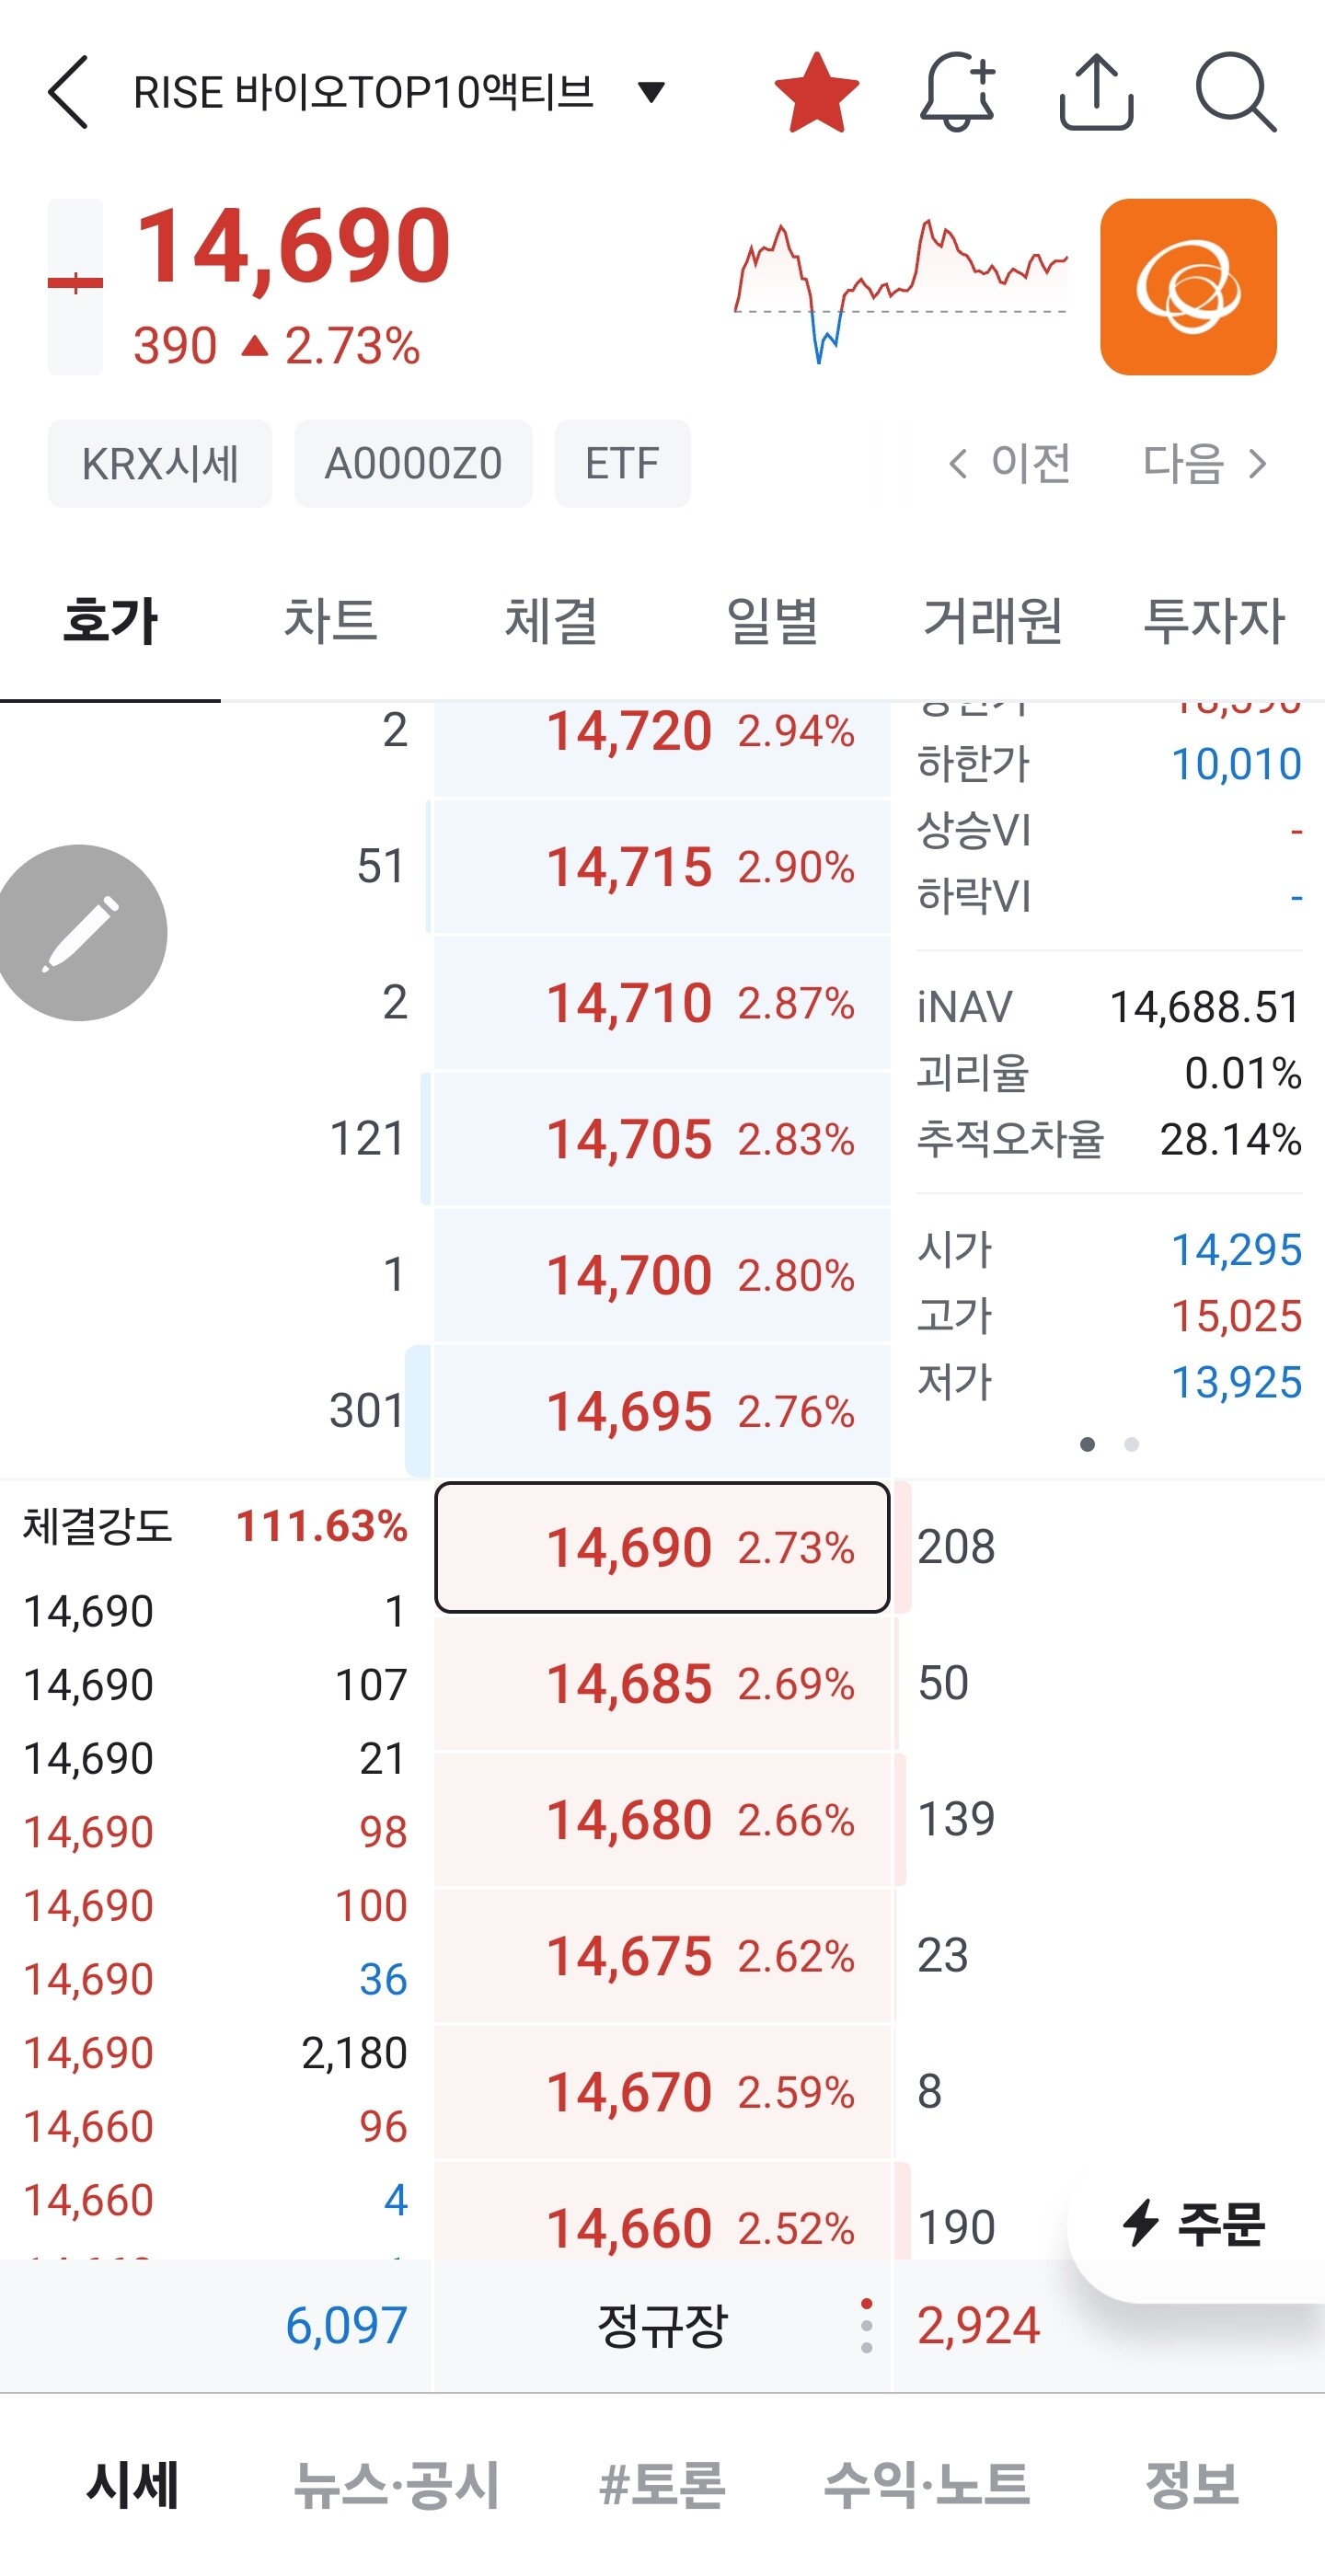Tap the gray pencil edit button
1325x2576 pixels.
pos(80,933)
